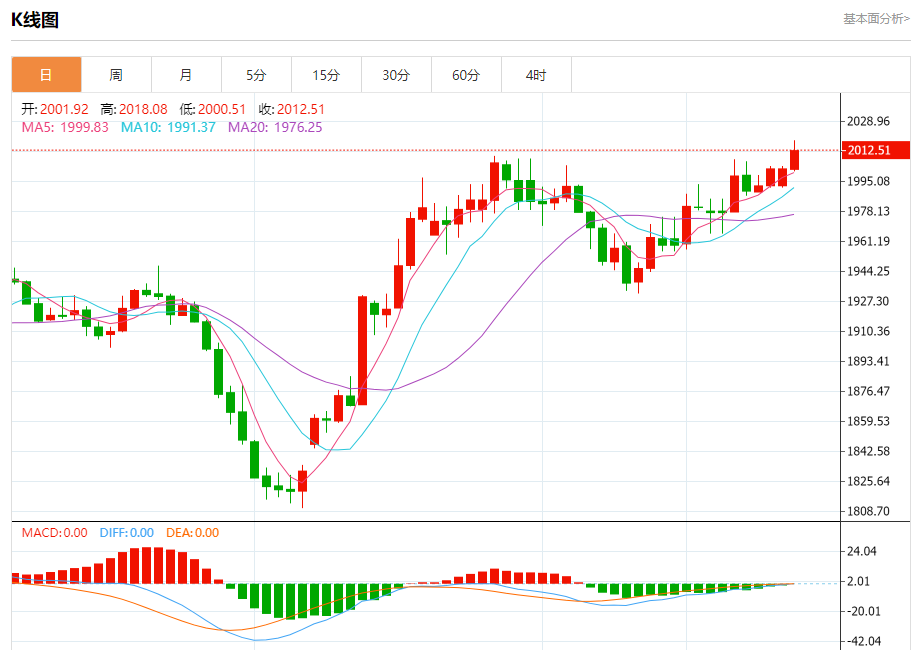This screenshot has width=916, height=650.
Task: Switch to the 周 weekly tab
Action: click(x=116, y=75)
